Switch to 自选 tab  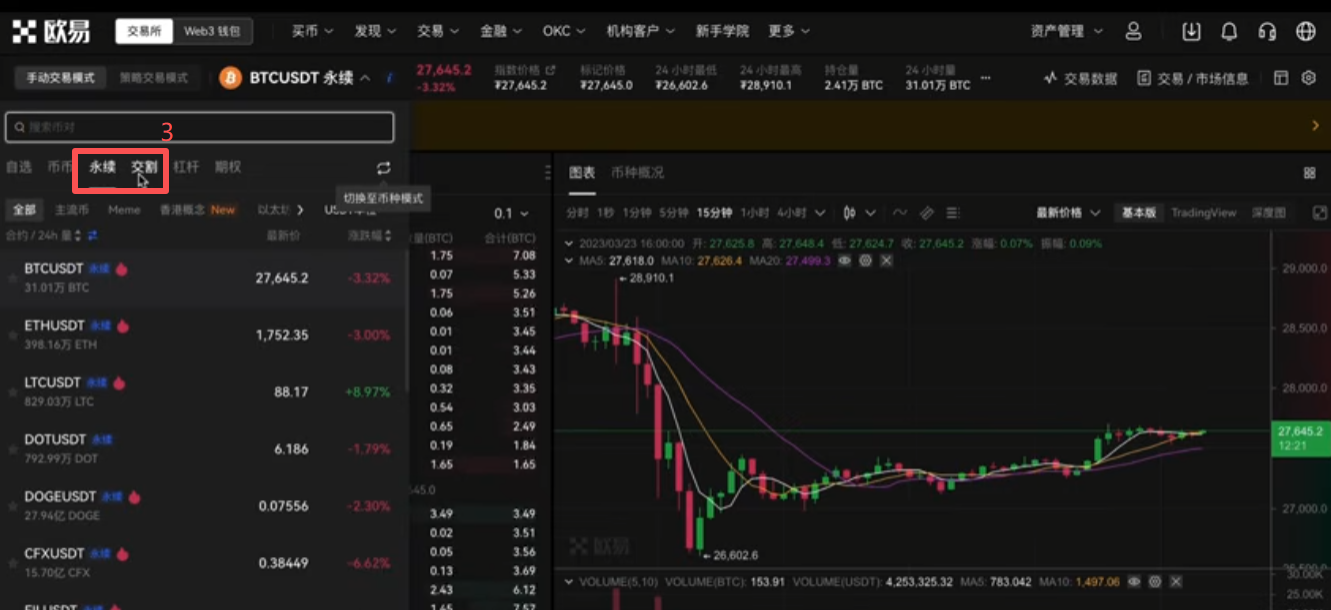pyautogui.click(x=18, y=167)
